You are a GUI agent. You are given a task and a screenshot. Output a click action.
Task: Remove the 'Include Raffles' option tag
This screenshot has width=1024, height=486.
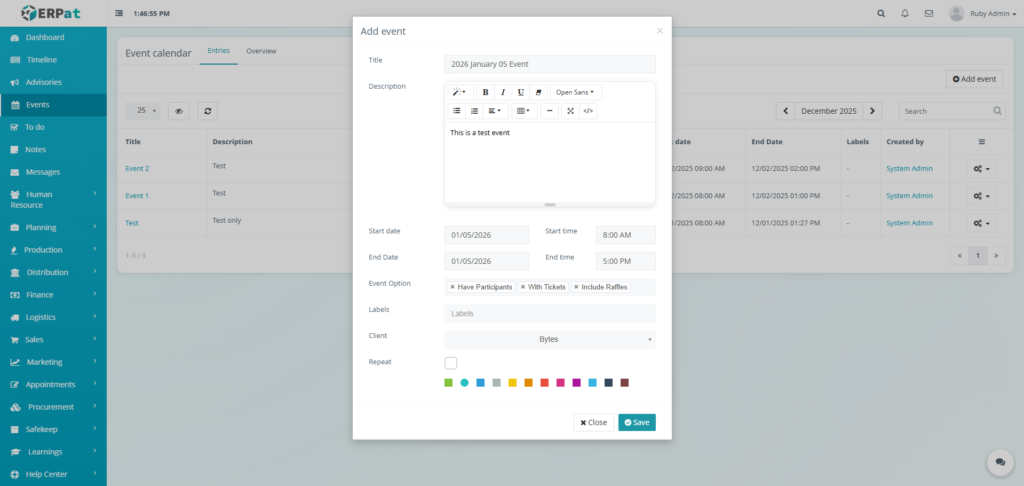(576, 287)
